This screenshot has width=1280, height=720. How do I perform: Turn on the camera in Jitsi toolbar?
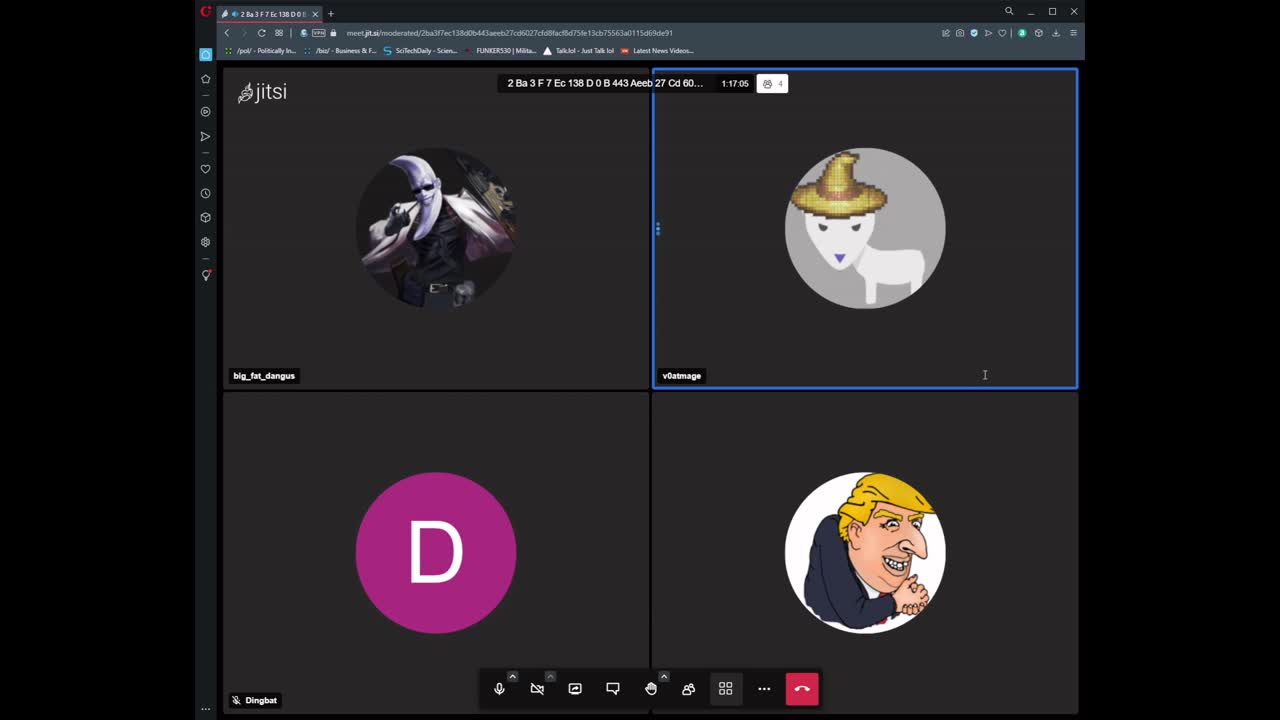(537, 689)
